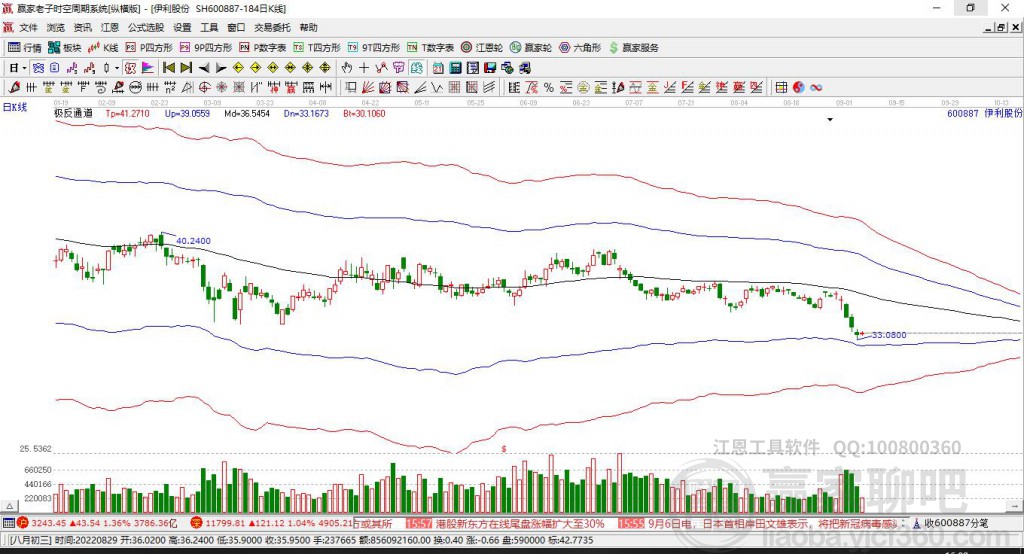Open the 窗口 menu
Viewport: 1024px width, 554px height.
(236, 27)
